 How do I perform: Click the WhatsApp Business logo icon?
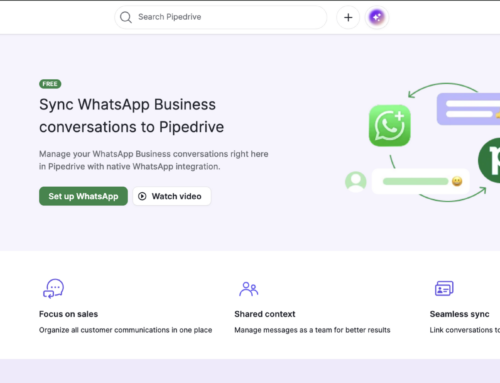390,125
